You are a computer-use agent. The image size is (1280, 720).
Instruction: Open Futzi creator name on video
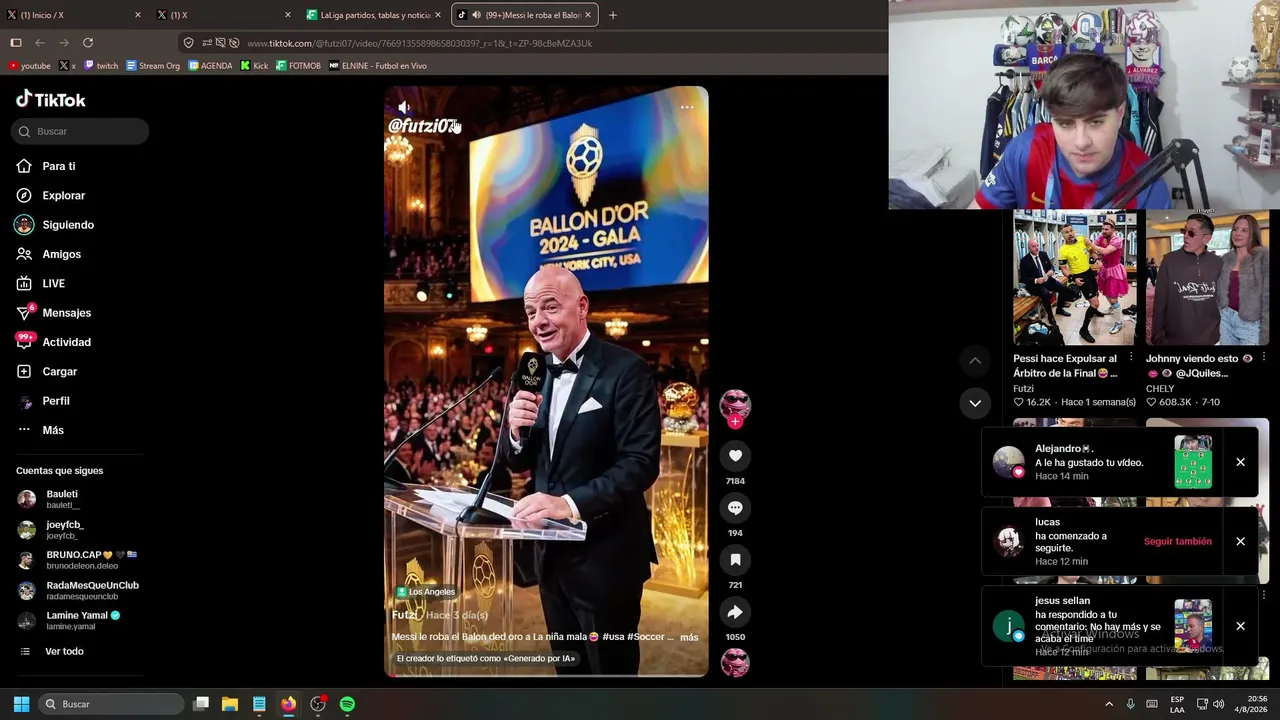404,615
